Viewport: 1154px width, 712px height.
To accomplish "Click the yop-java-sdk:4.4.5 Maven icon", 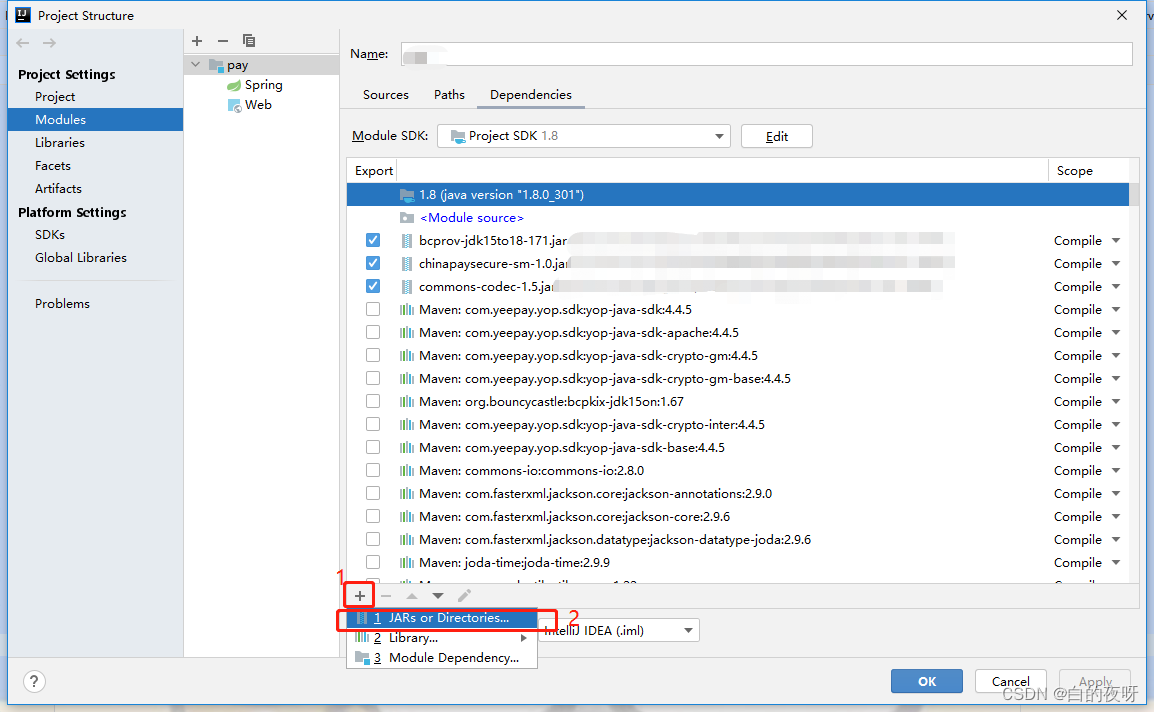I will tap(406, 309).
